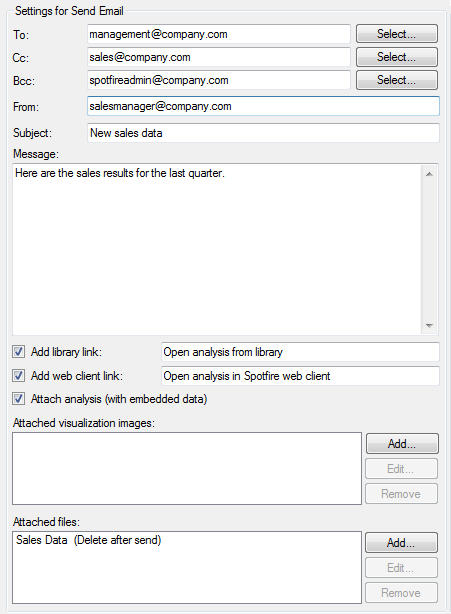The image size is (451, 614).
Task: Click the To field with management@company.com
Action: [x=218, y=34]
